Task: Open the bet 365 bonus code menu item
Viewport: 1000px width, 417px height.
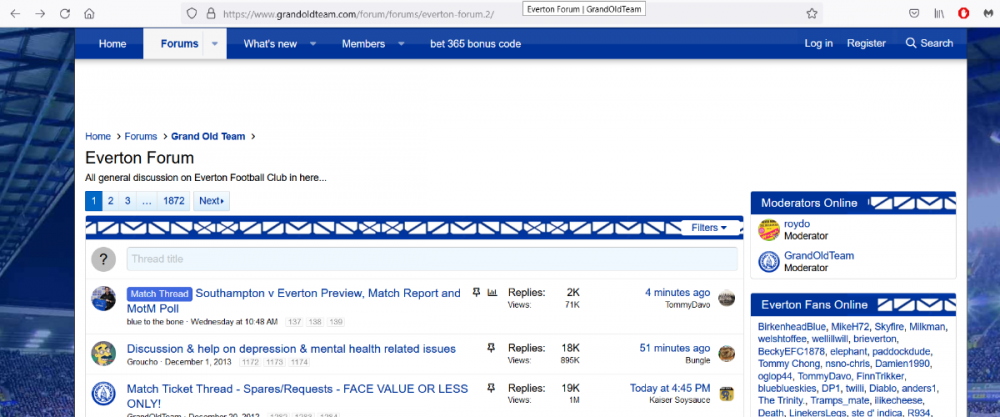Action: tap(475, 43)
